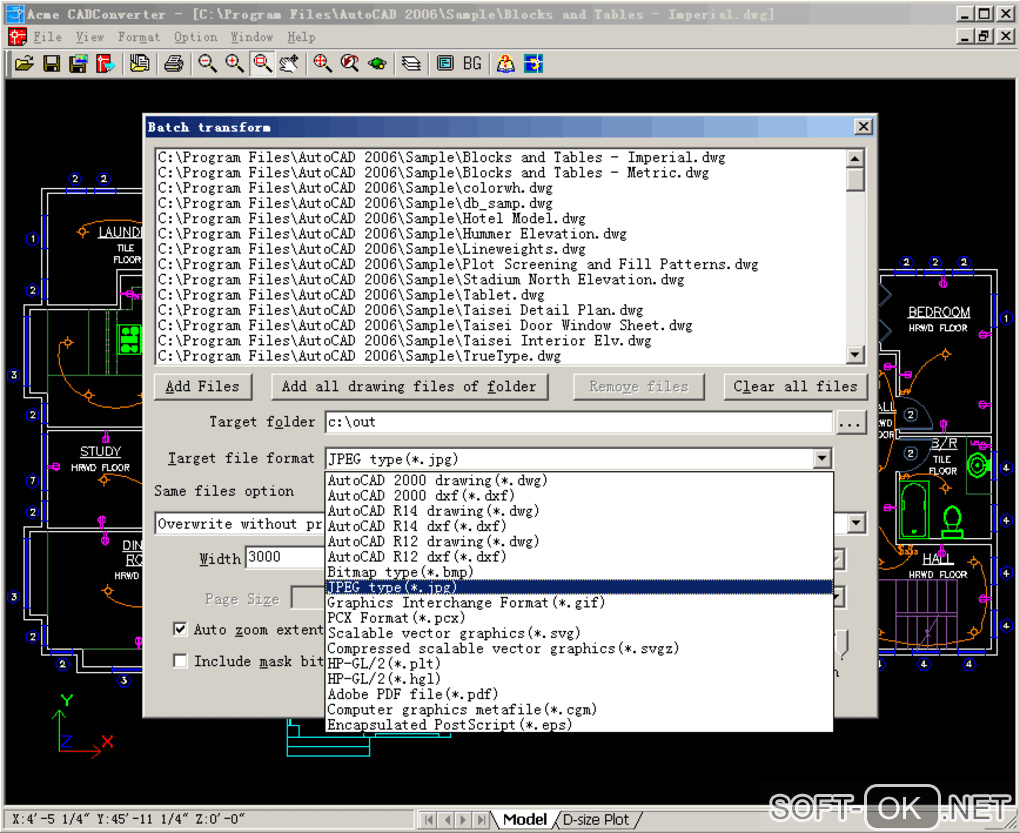
Task: Click the file list scrollbar down arrow
Action: pos(855,354)
